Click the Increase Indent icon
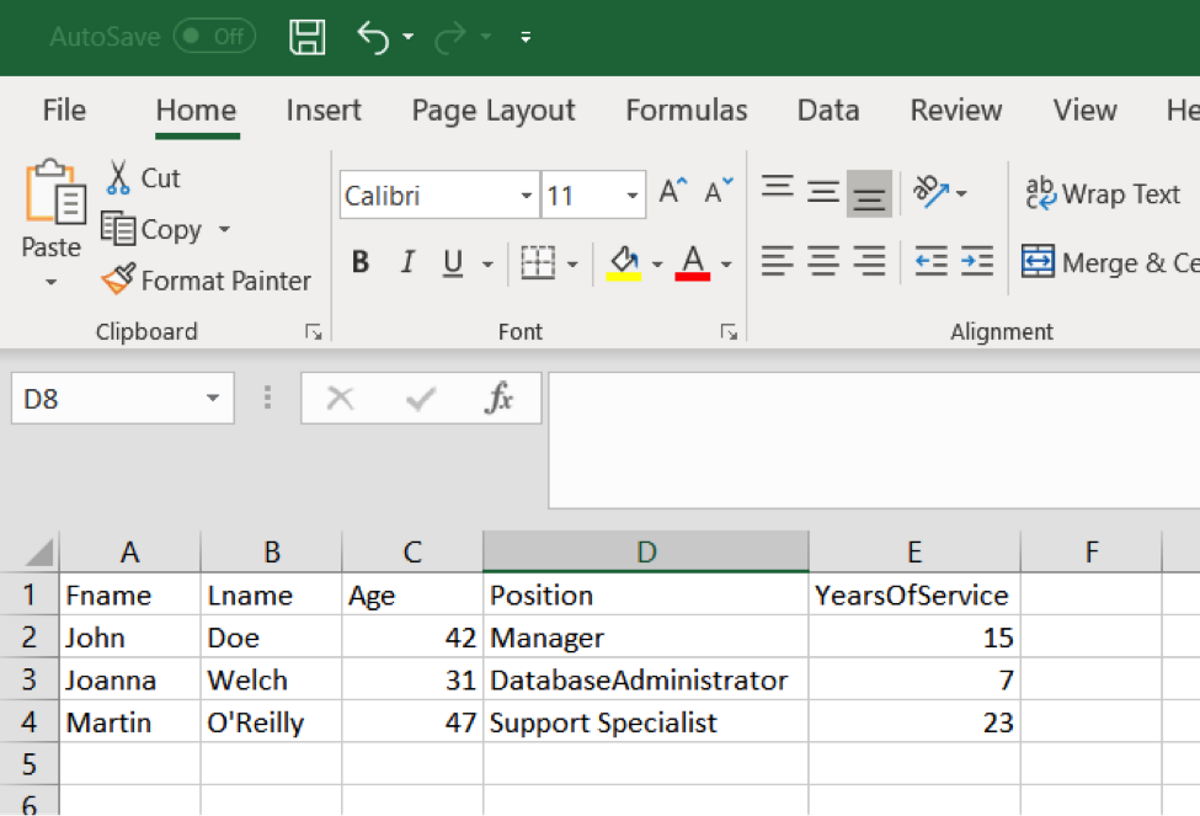Screen dimensions: 1200x816 click(x=977, y=262)
